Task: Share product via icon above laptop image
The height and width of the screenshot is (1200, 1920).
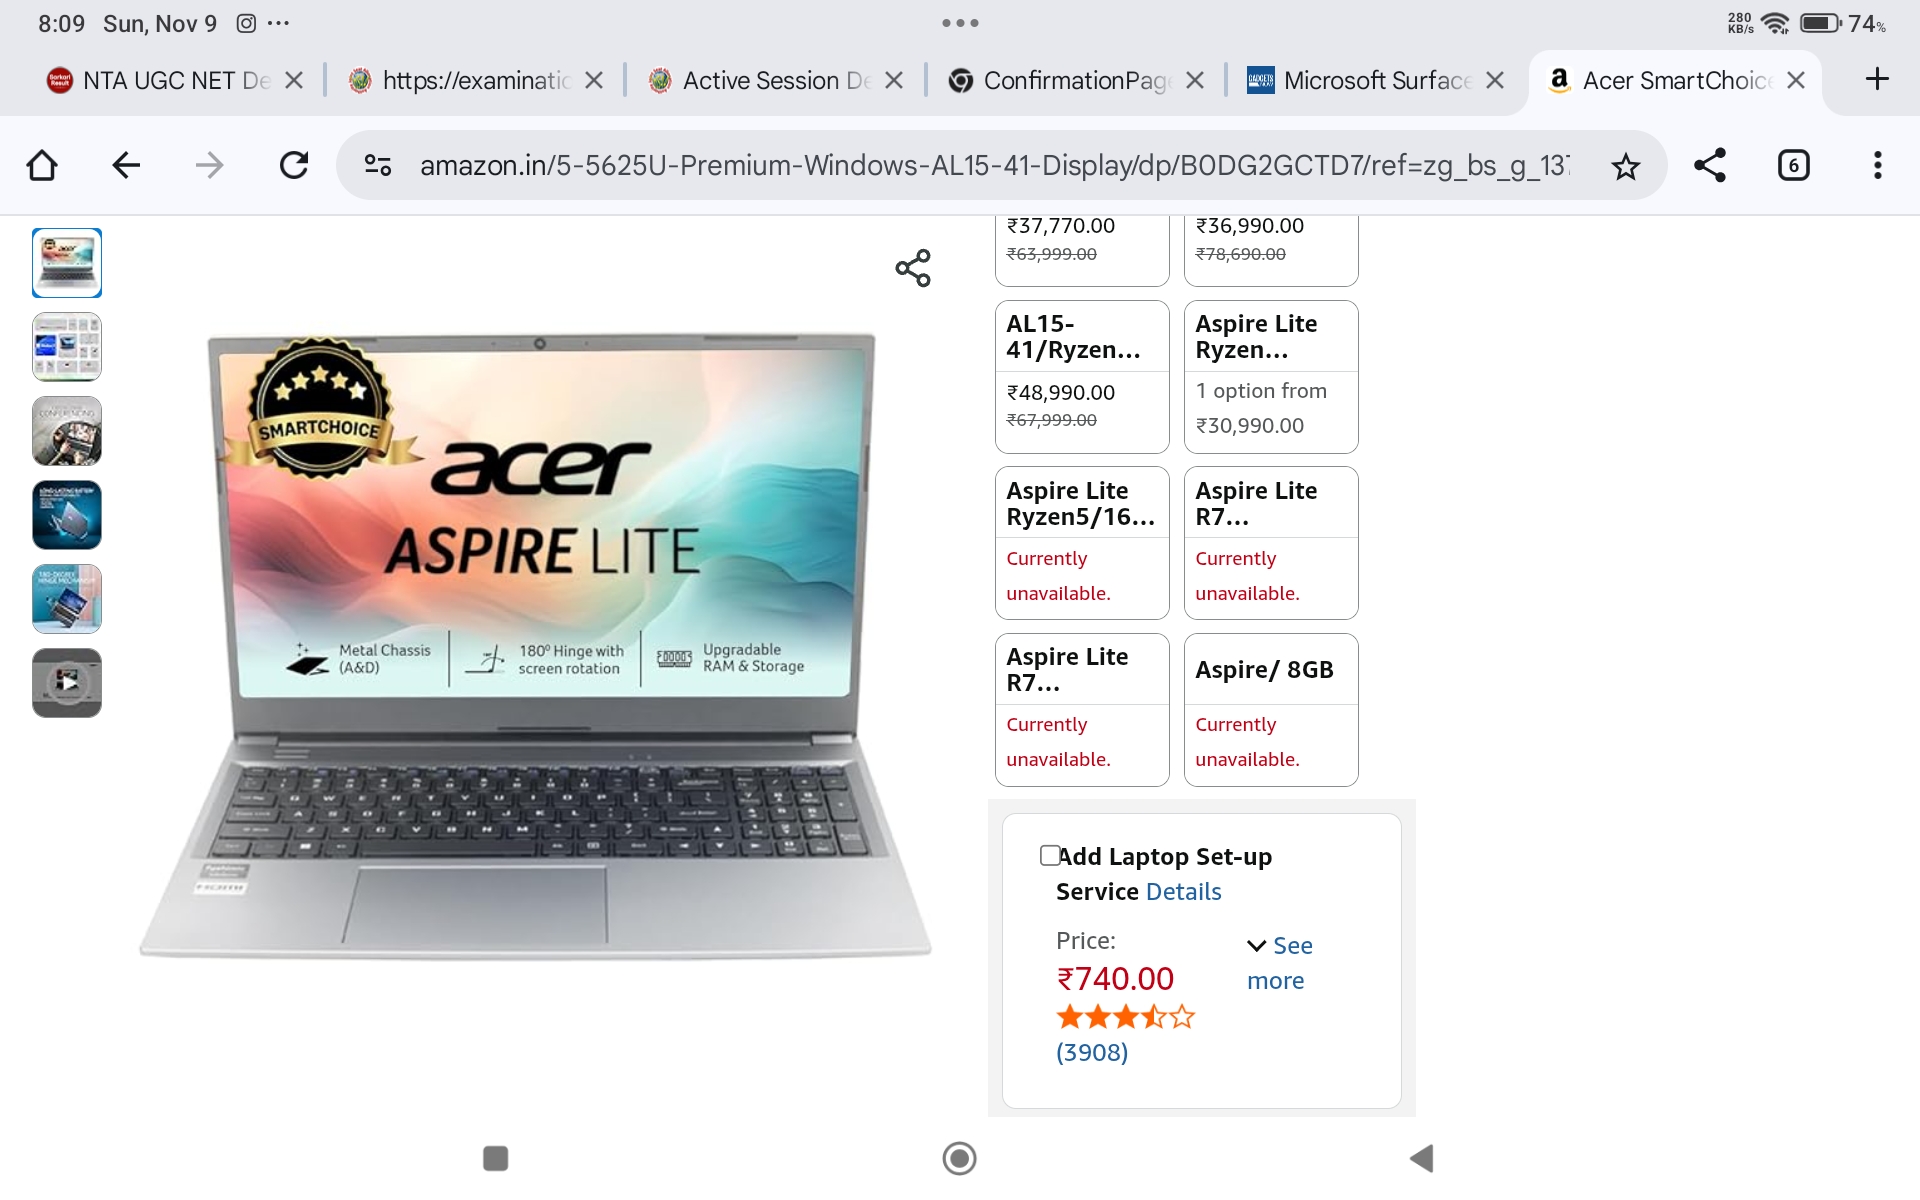Action: pos(913,268)
